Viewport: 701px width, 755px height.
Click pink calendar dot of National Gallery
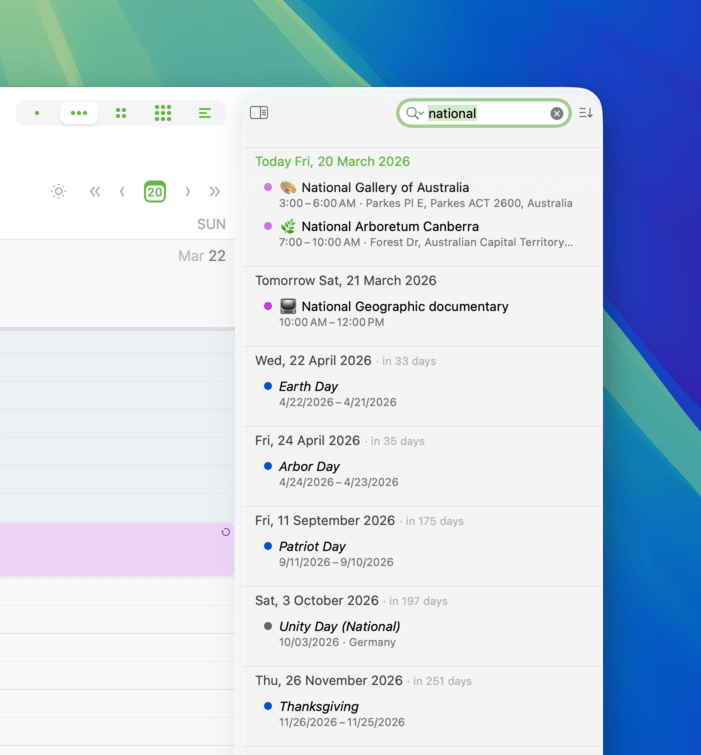(268, 187)
